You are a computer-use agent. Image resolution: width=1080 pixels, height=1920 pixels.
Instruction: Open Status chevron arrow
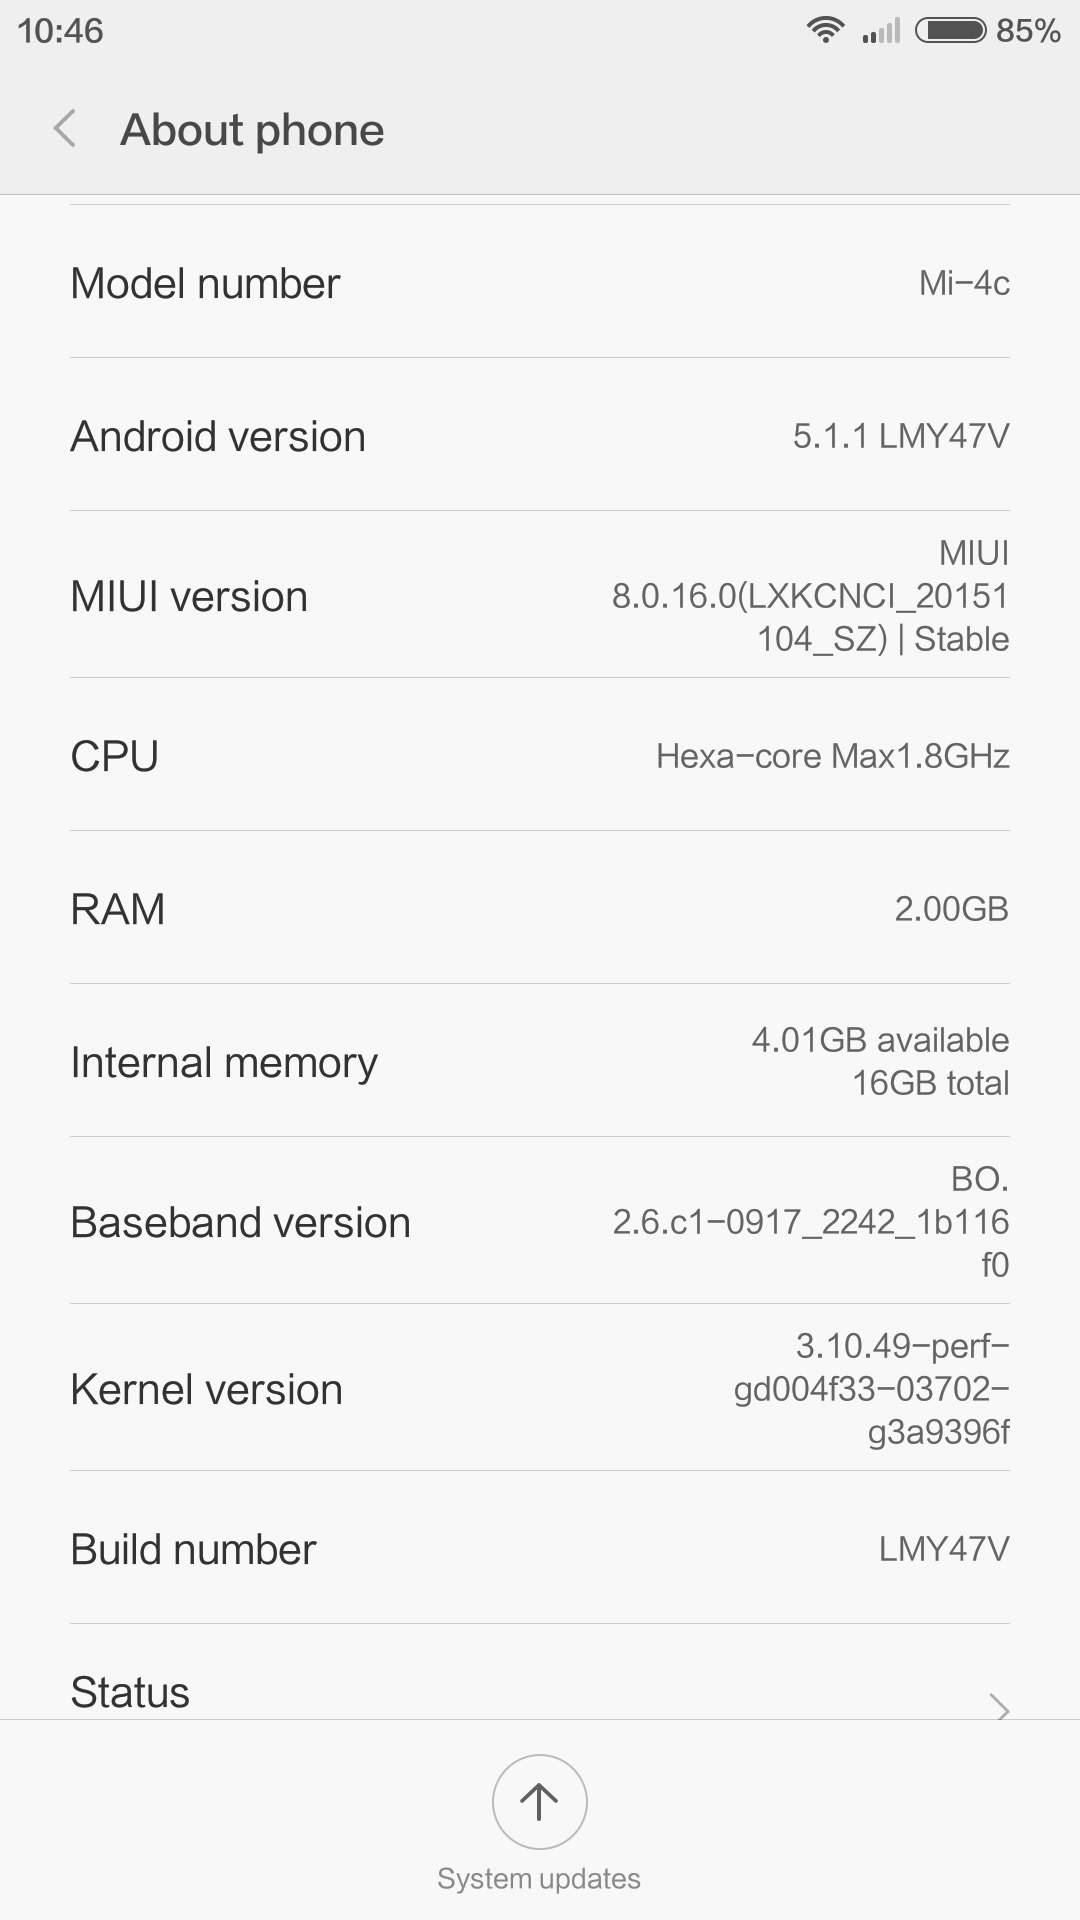[999, 1705]
